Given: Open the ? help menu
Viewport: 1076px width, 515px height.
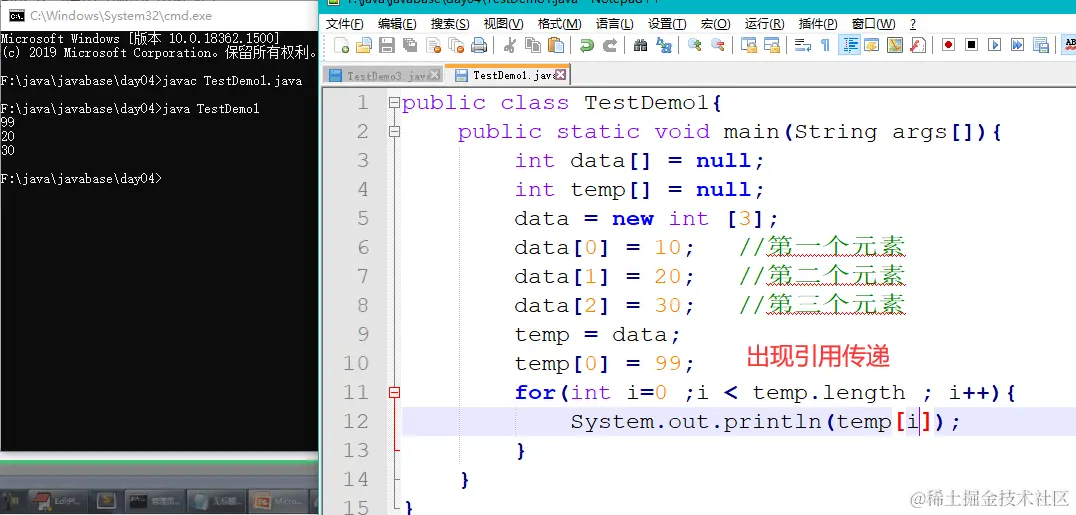Looking at the screenshot, I should 913,24.
